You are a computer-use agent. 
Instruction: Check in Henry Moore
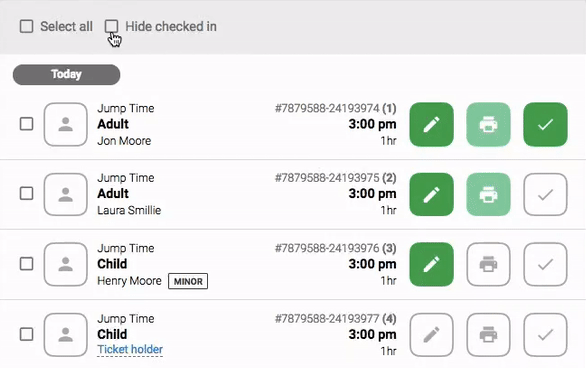[545, 264]
